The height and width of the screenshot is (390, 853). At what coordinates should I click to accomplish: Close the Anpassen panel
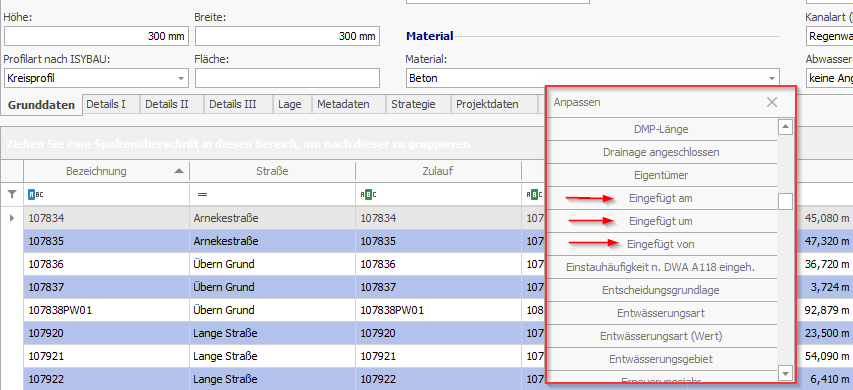[x=771, y=102]
